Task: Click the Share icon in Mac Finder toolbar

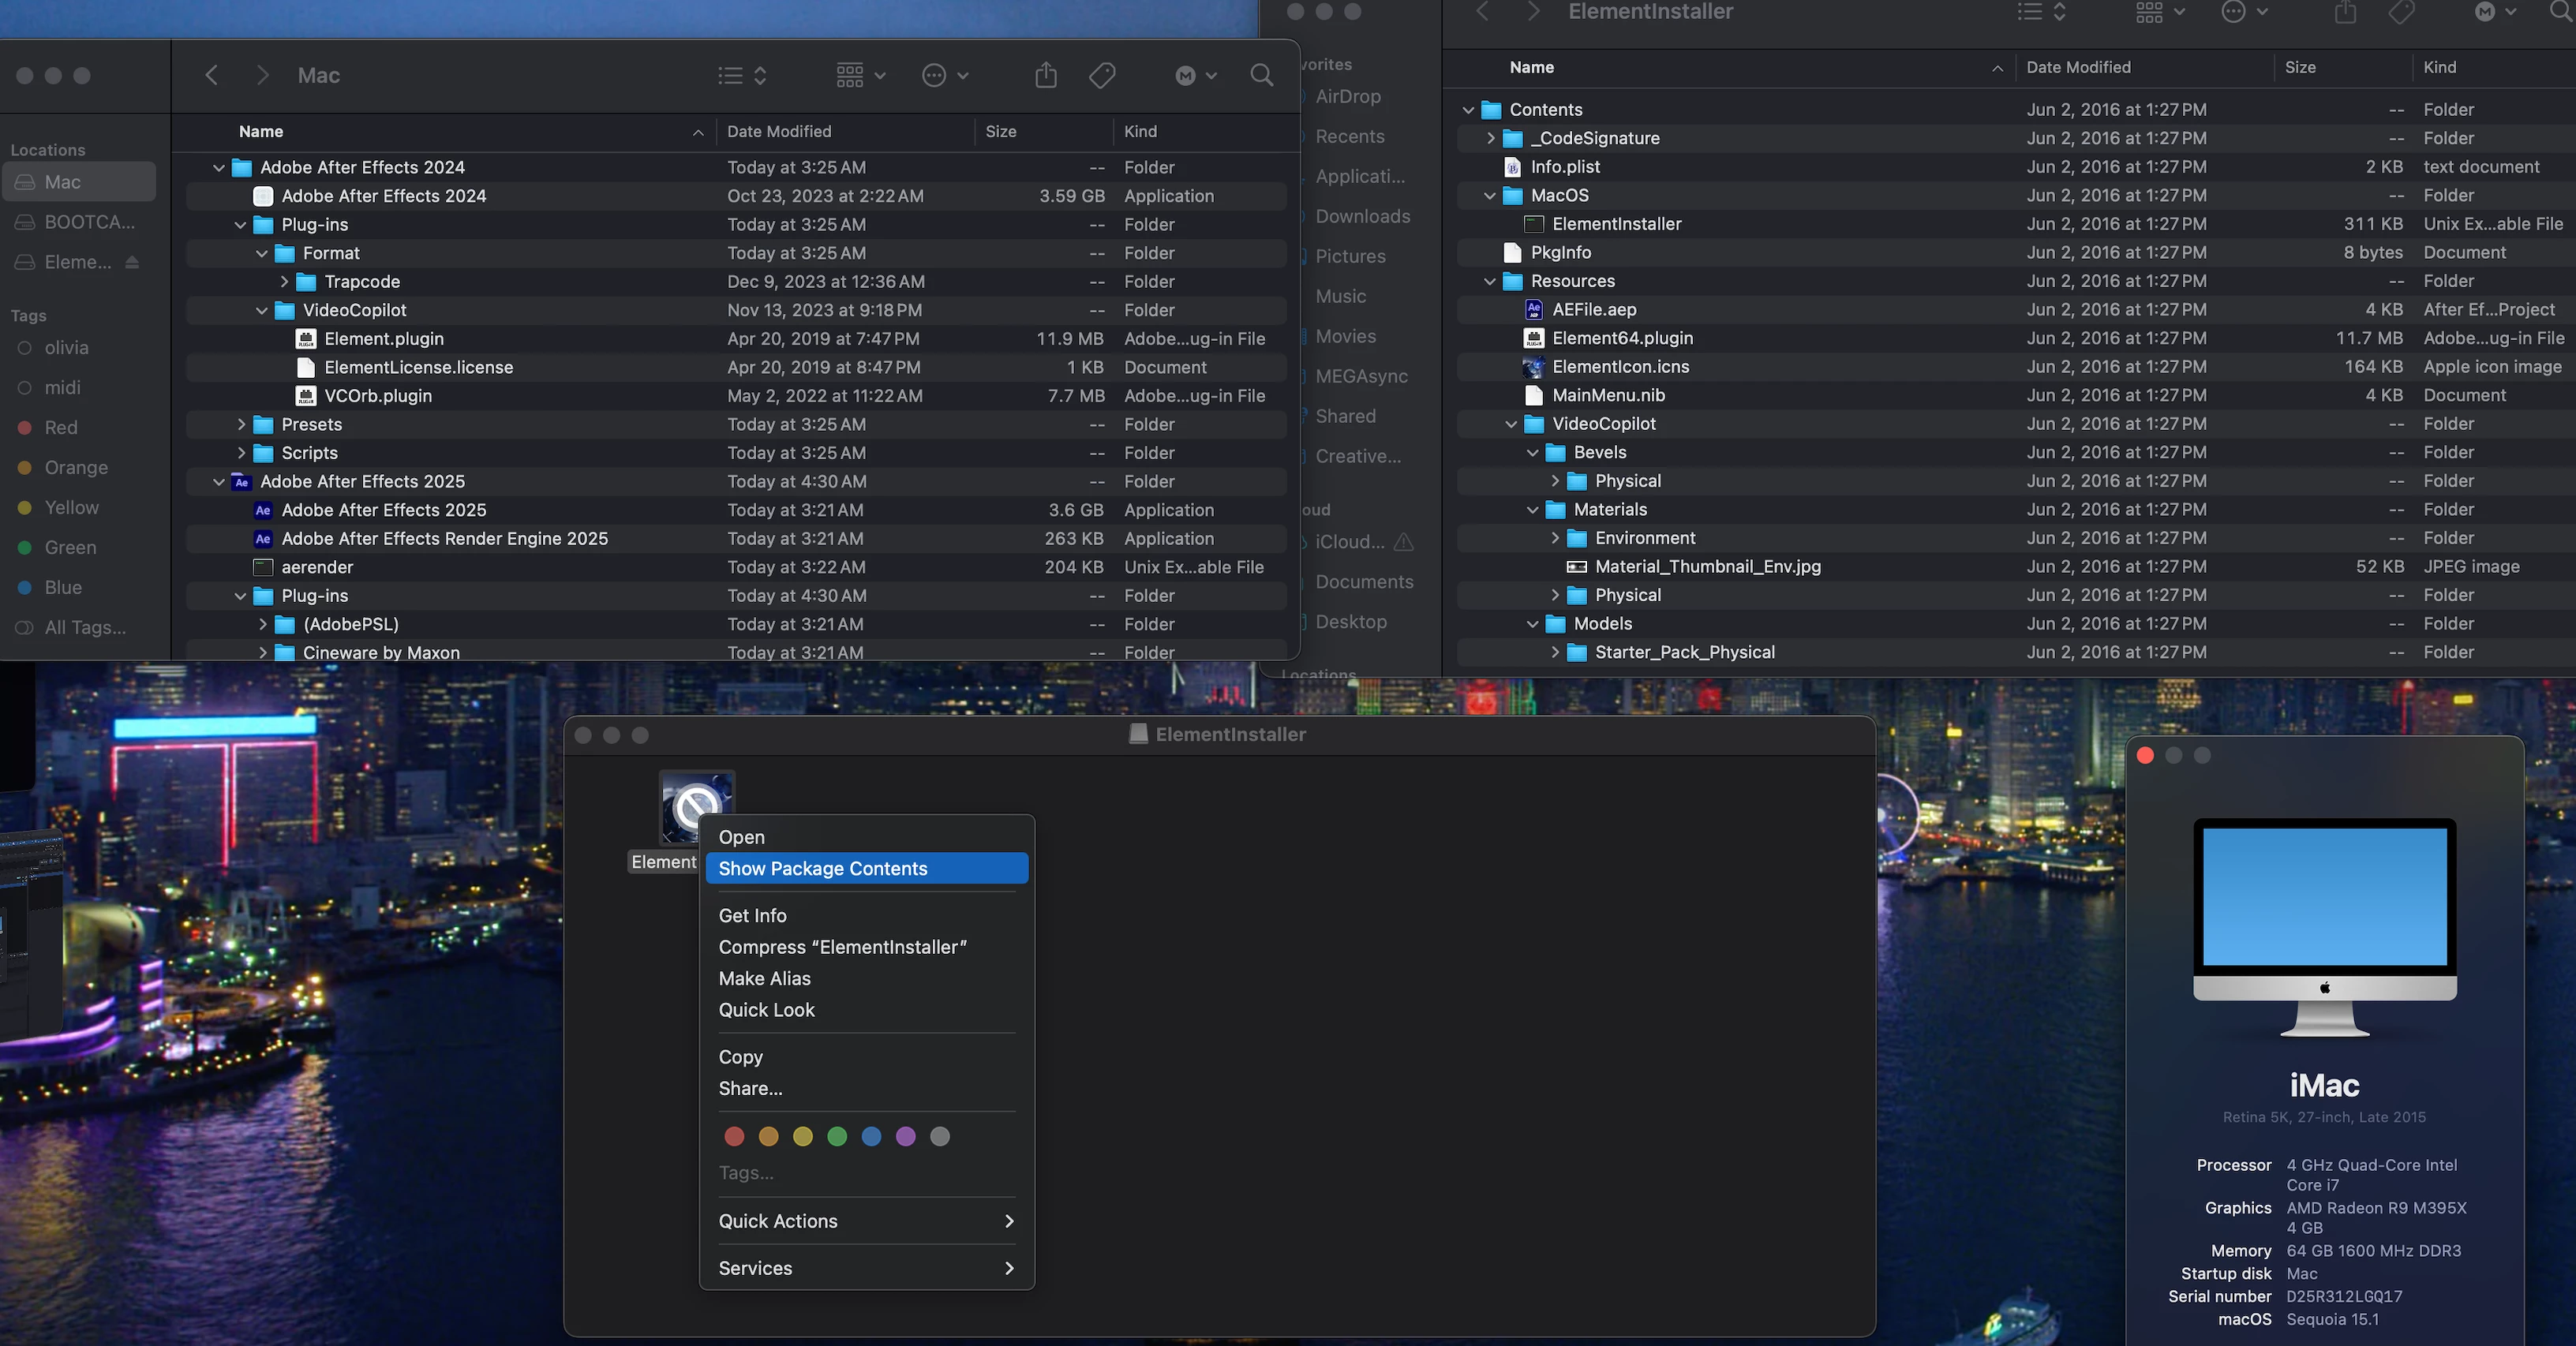Action: pos(1046,75)
